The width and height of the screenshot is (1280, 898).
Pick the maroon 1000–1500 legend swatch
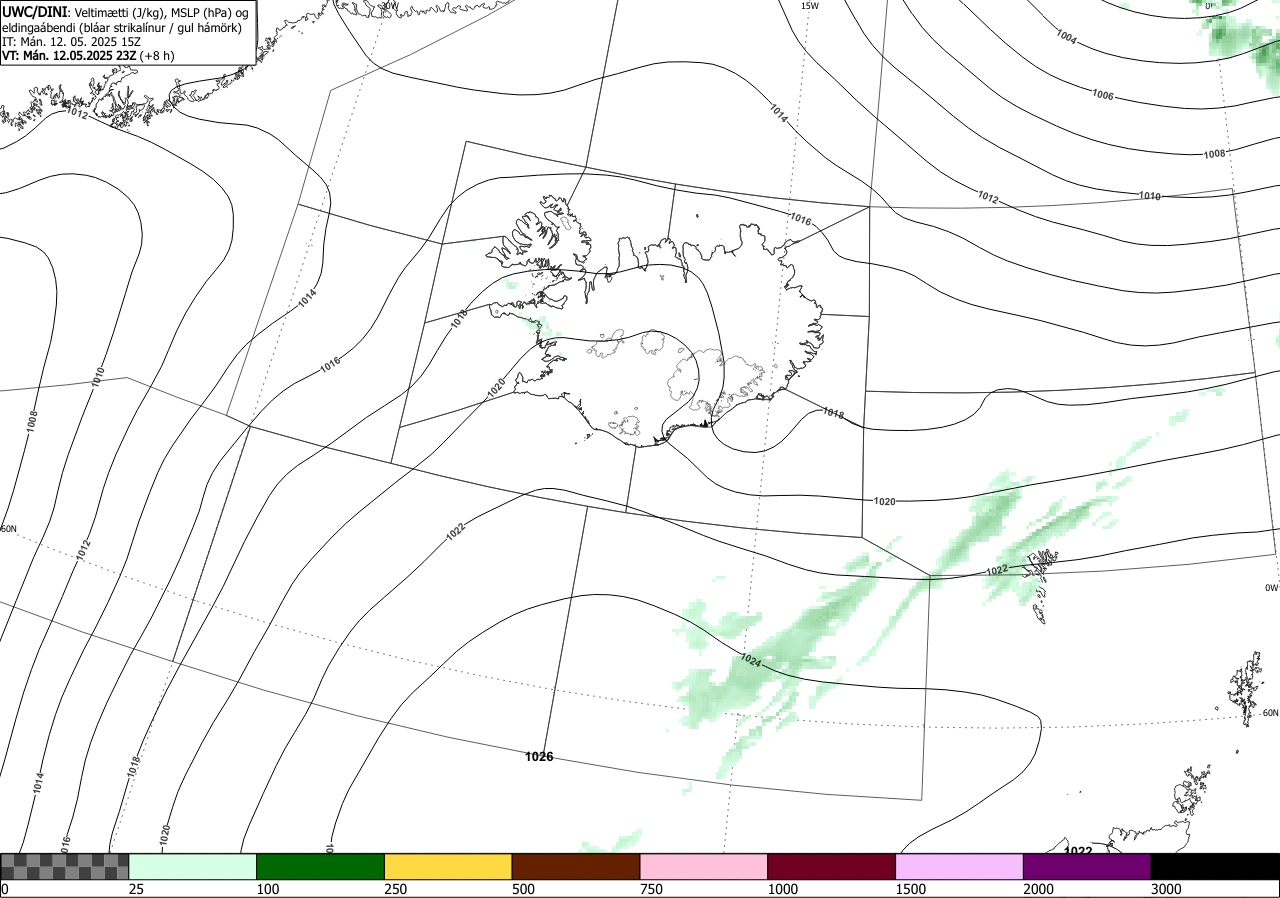832,866
